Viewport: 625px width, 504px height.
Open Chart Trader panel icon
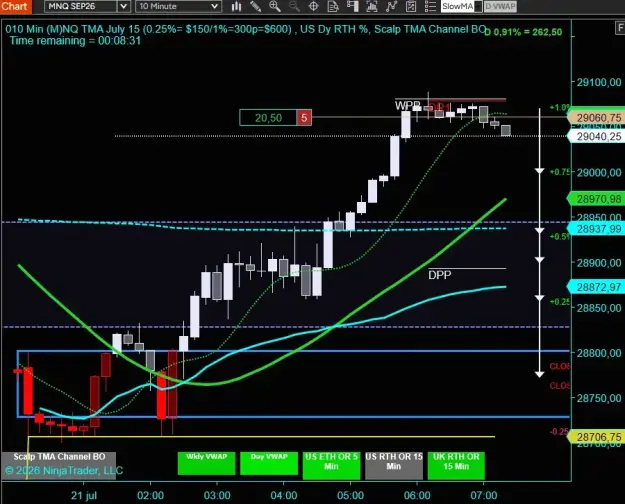pyautogui.click(x=353, y=6)
